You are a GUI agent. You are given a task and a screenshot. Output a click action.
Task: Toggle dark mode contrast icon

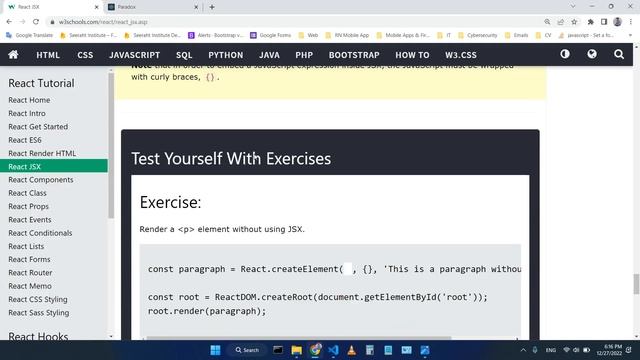click(x=565, y=54)
